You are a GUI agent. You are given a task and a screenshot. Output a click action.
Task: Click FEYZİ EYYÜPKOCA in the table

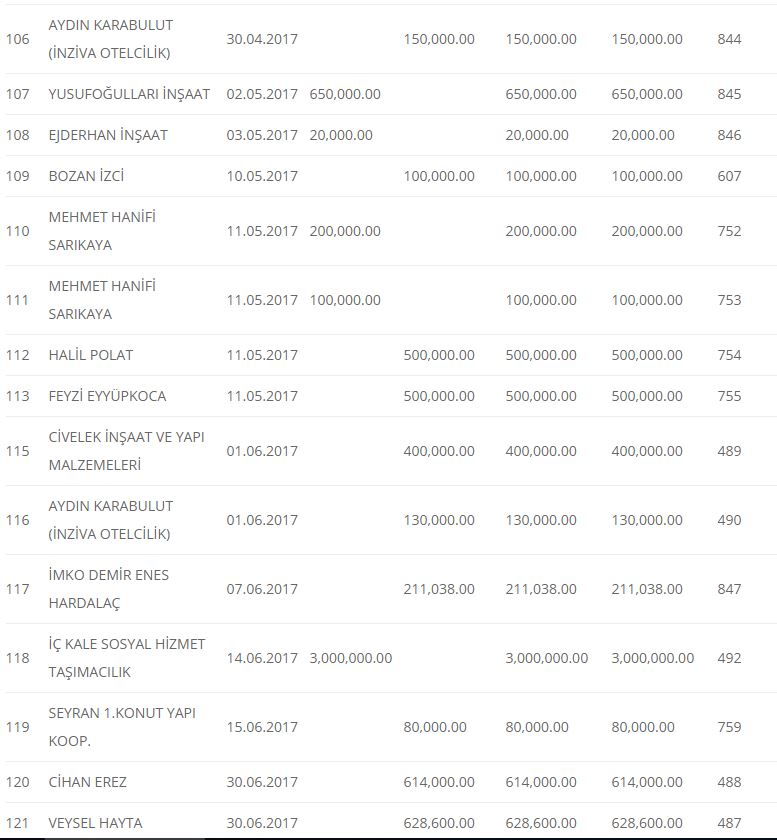[x=107, y=396]
